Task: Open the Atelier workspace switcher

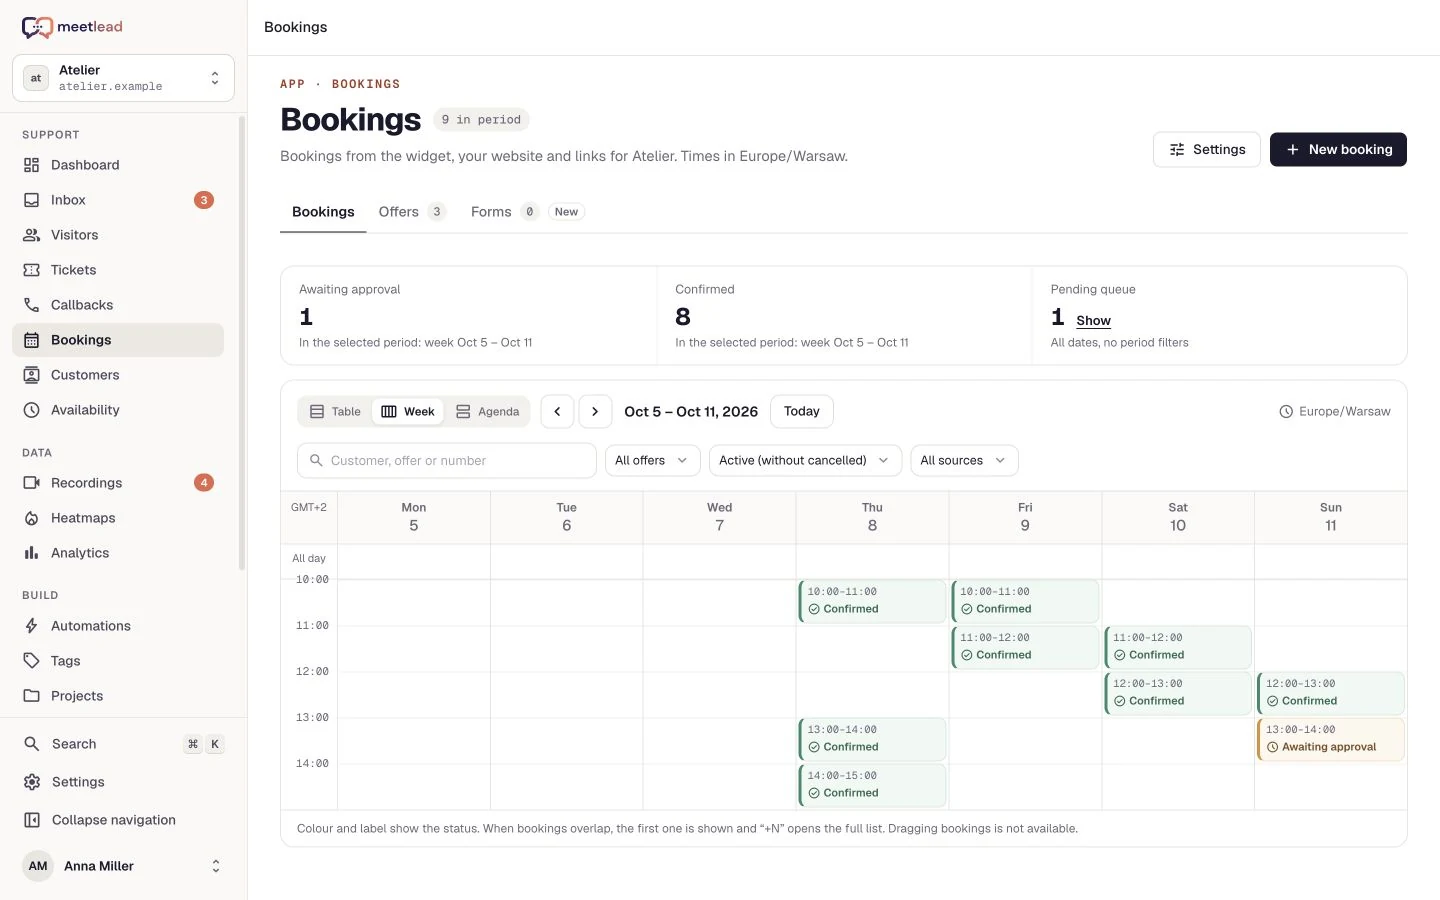Action: pos(123,78)
